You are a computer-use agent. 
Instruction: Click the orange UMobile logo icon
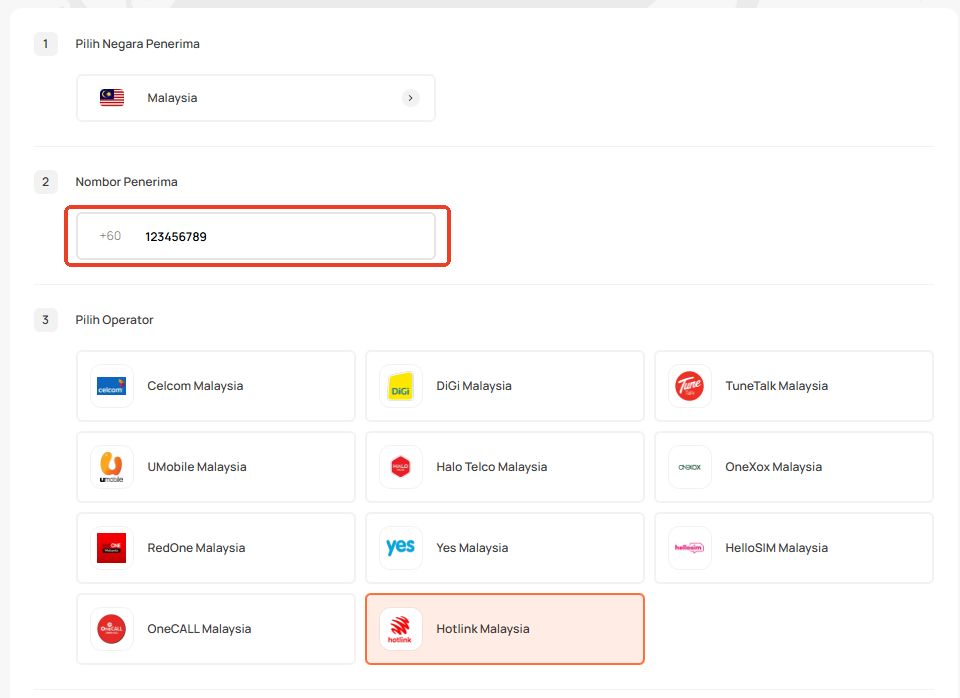click(111, 467)
